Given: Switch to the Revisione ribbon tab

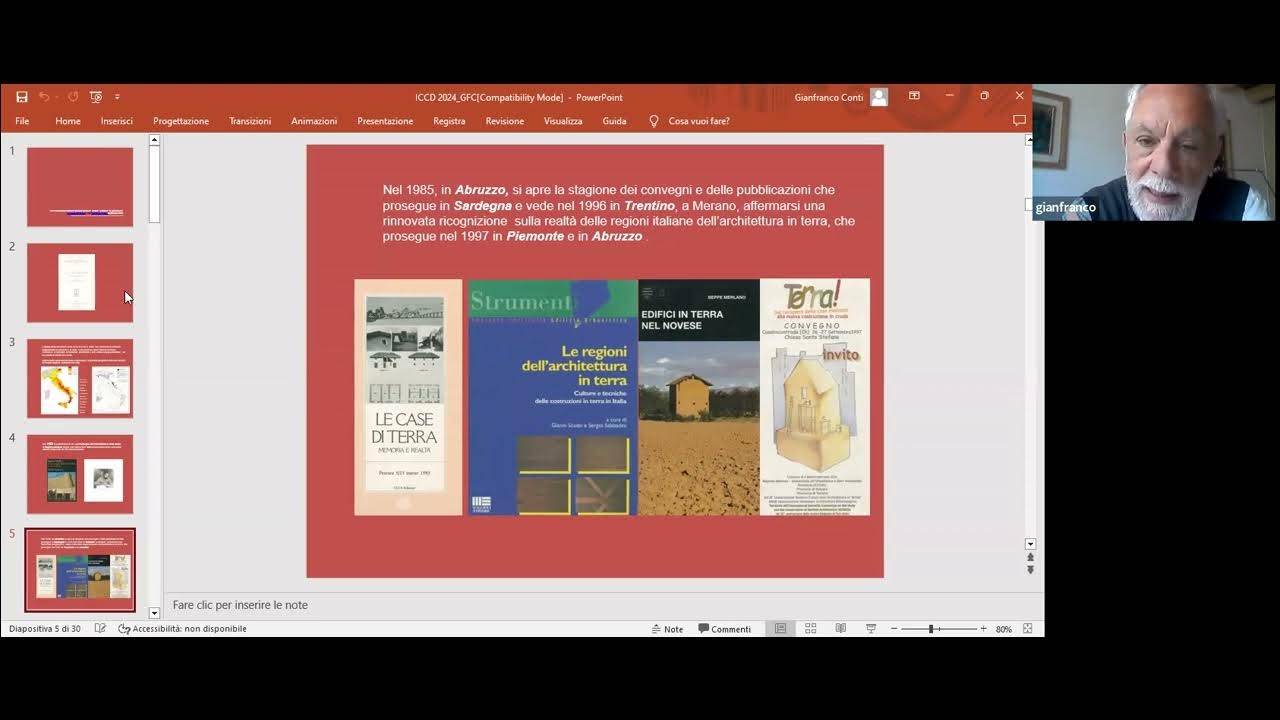Looking at the screenshot, I should [x=505, y=121].
